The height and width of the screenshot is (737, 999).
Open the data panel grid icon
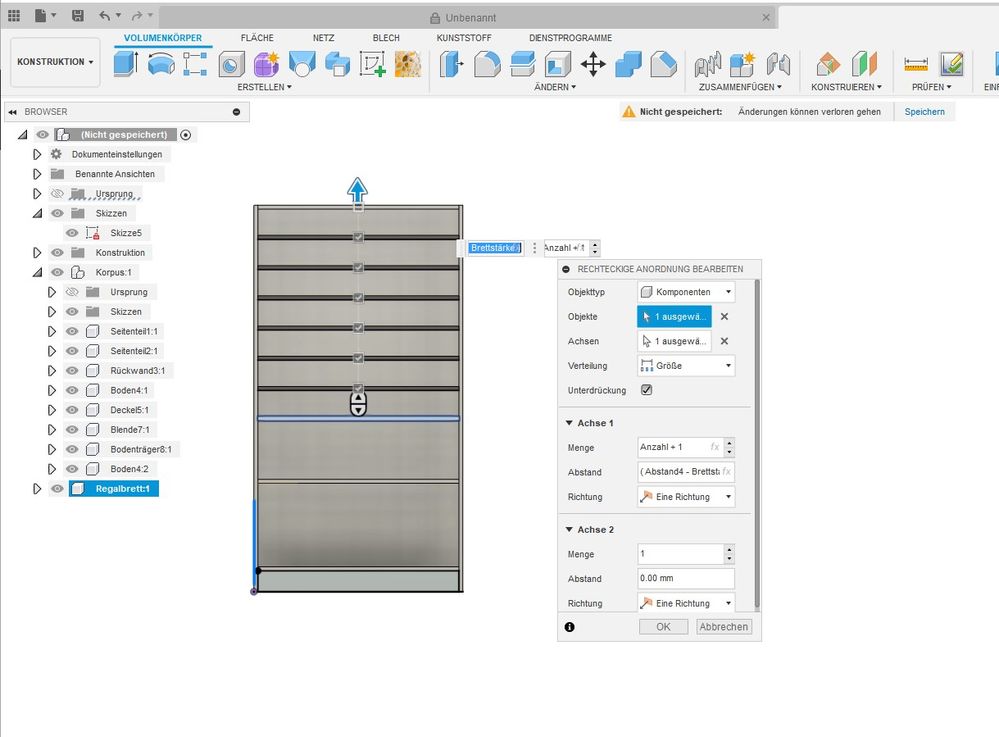[x=13, y=15]
